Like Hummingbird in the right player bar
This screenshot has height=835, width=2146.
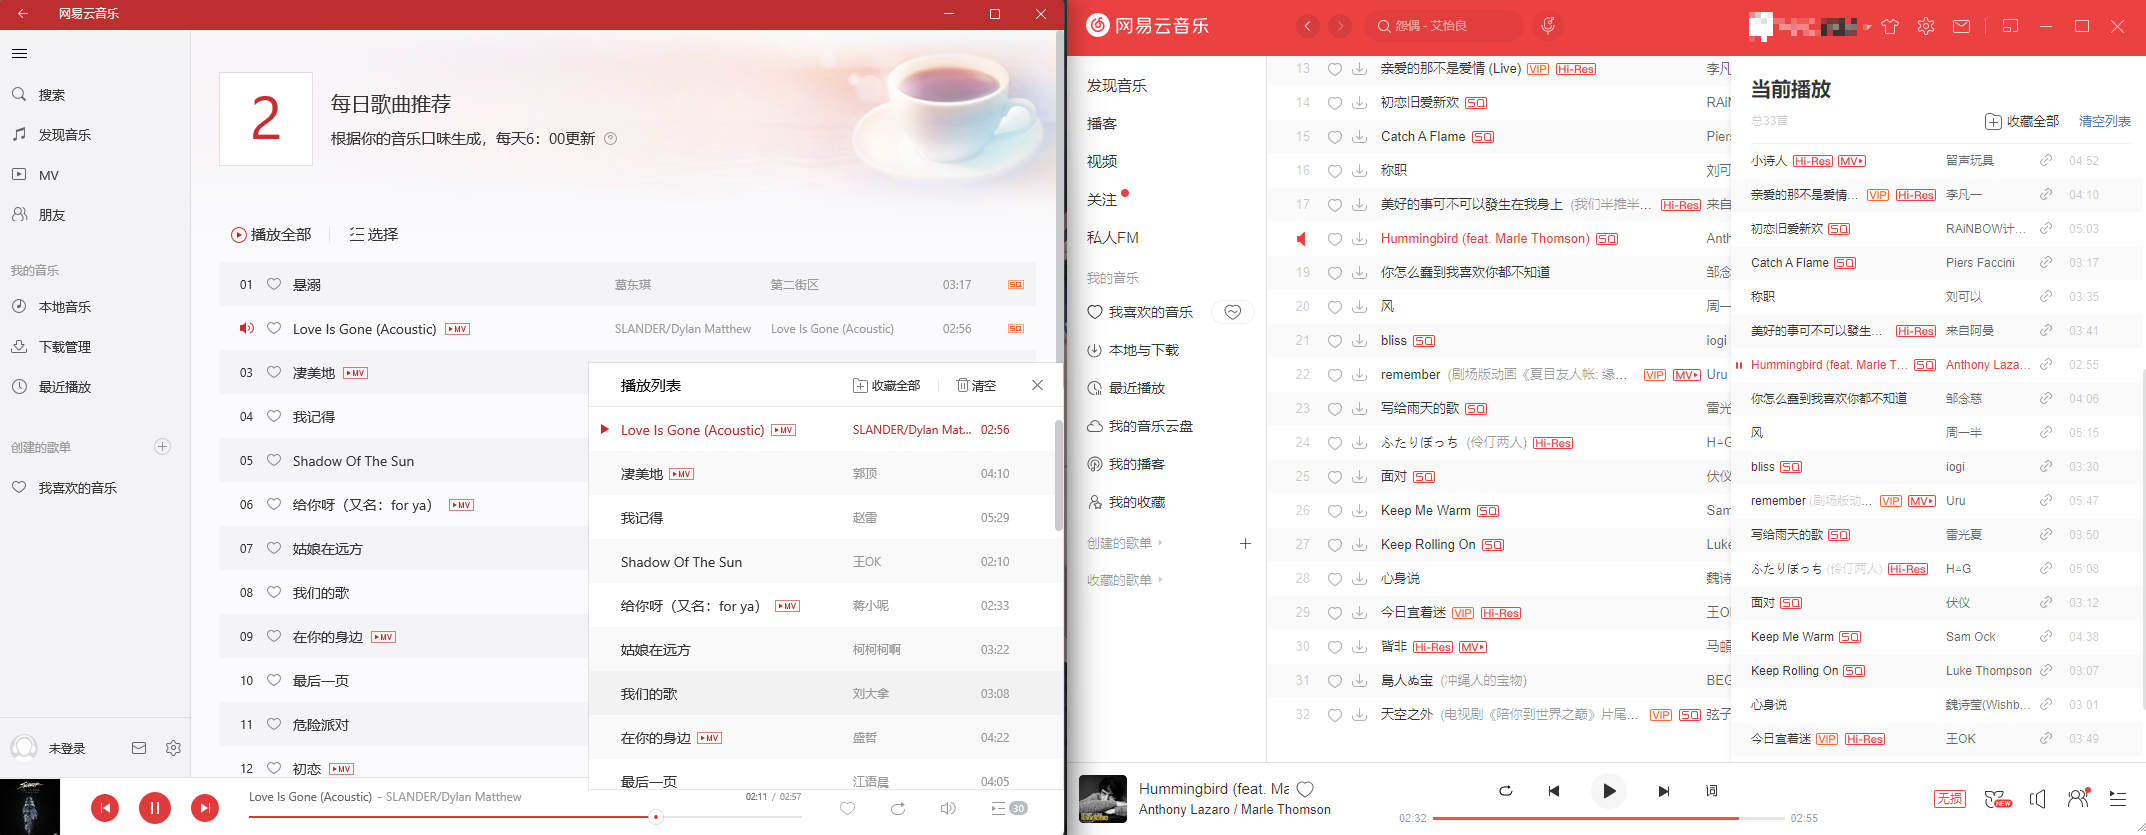[x=1305, y=789]
